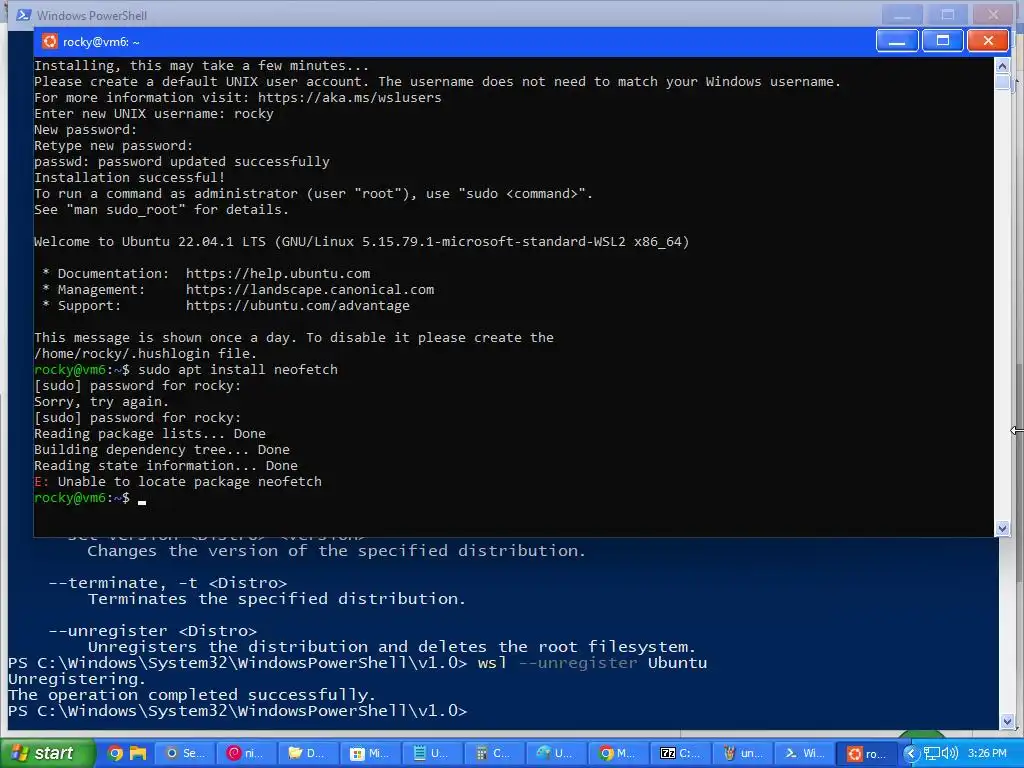This screenshot has height=768, width=1024.
Task: Launch Chrome from the quick launch bar
Action: point(115,753)
